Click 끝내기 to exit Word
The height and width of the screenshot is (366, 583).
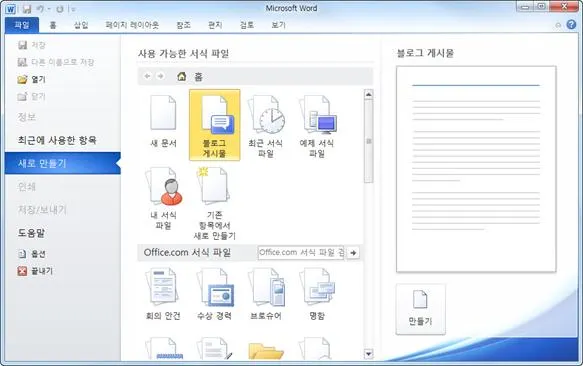pos(36,271)
